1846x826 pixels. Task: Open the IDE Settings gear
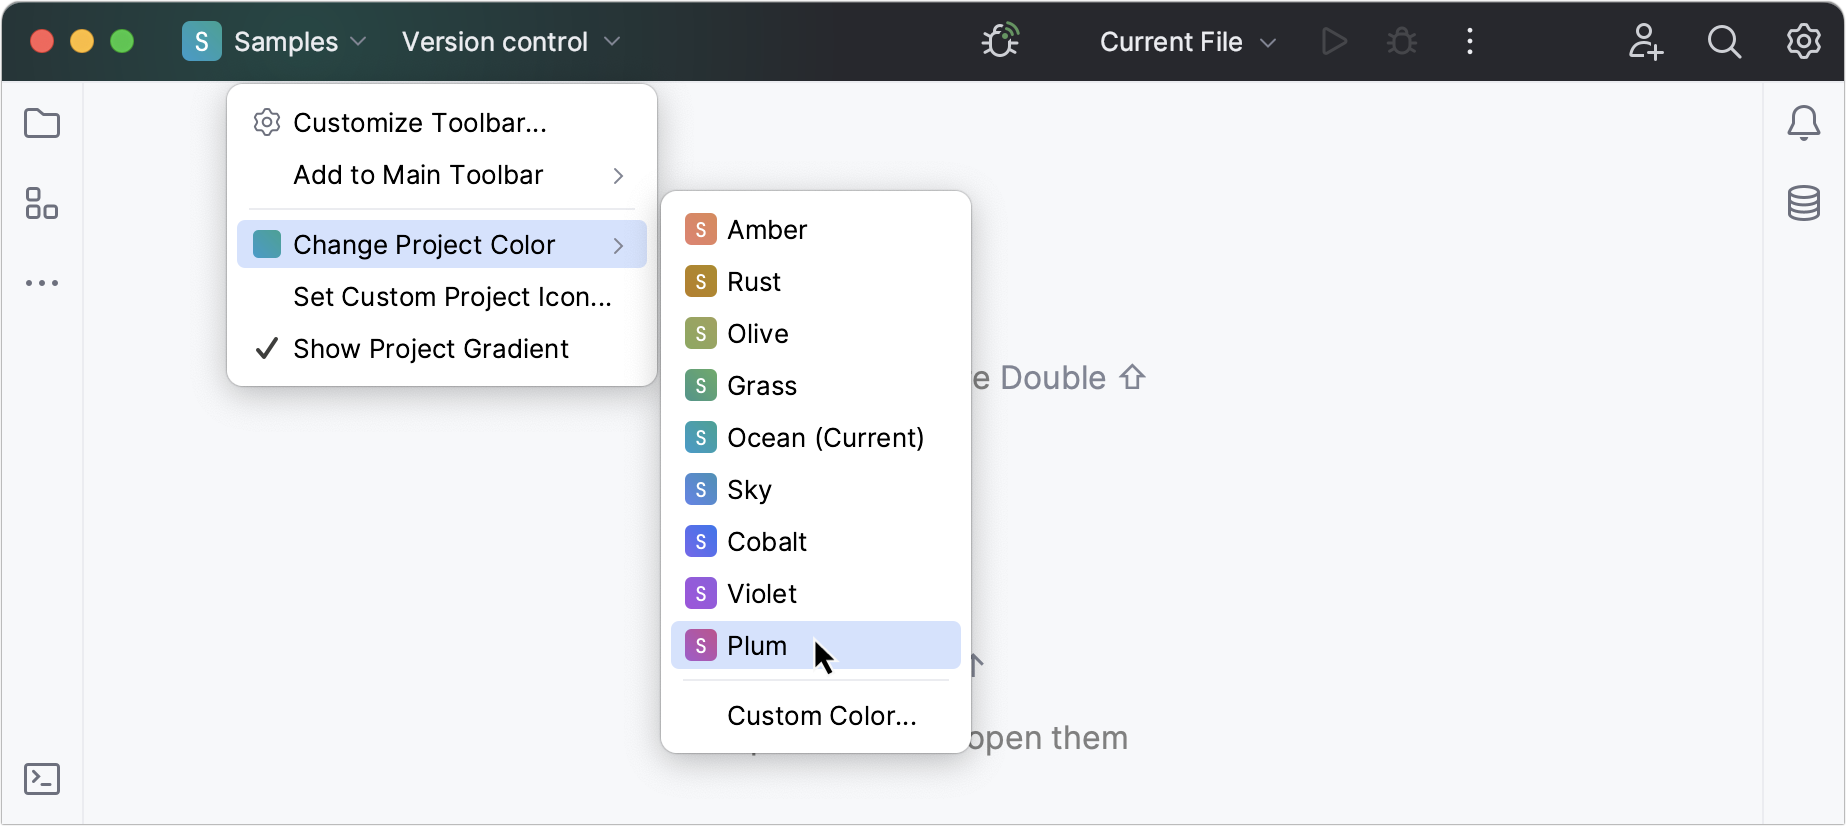pos(1802,41)
